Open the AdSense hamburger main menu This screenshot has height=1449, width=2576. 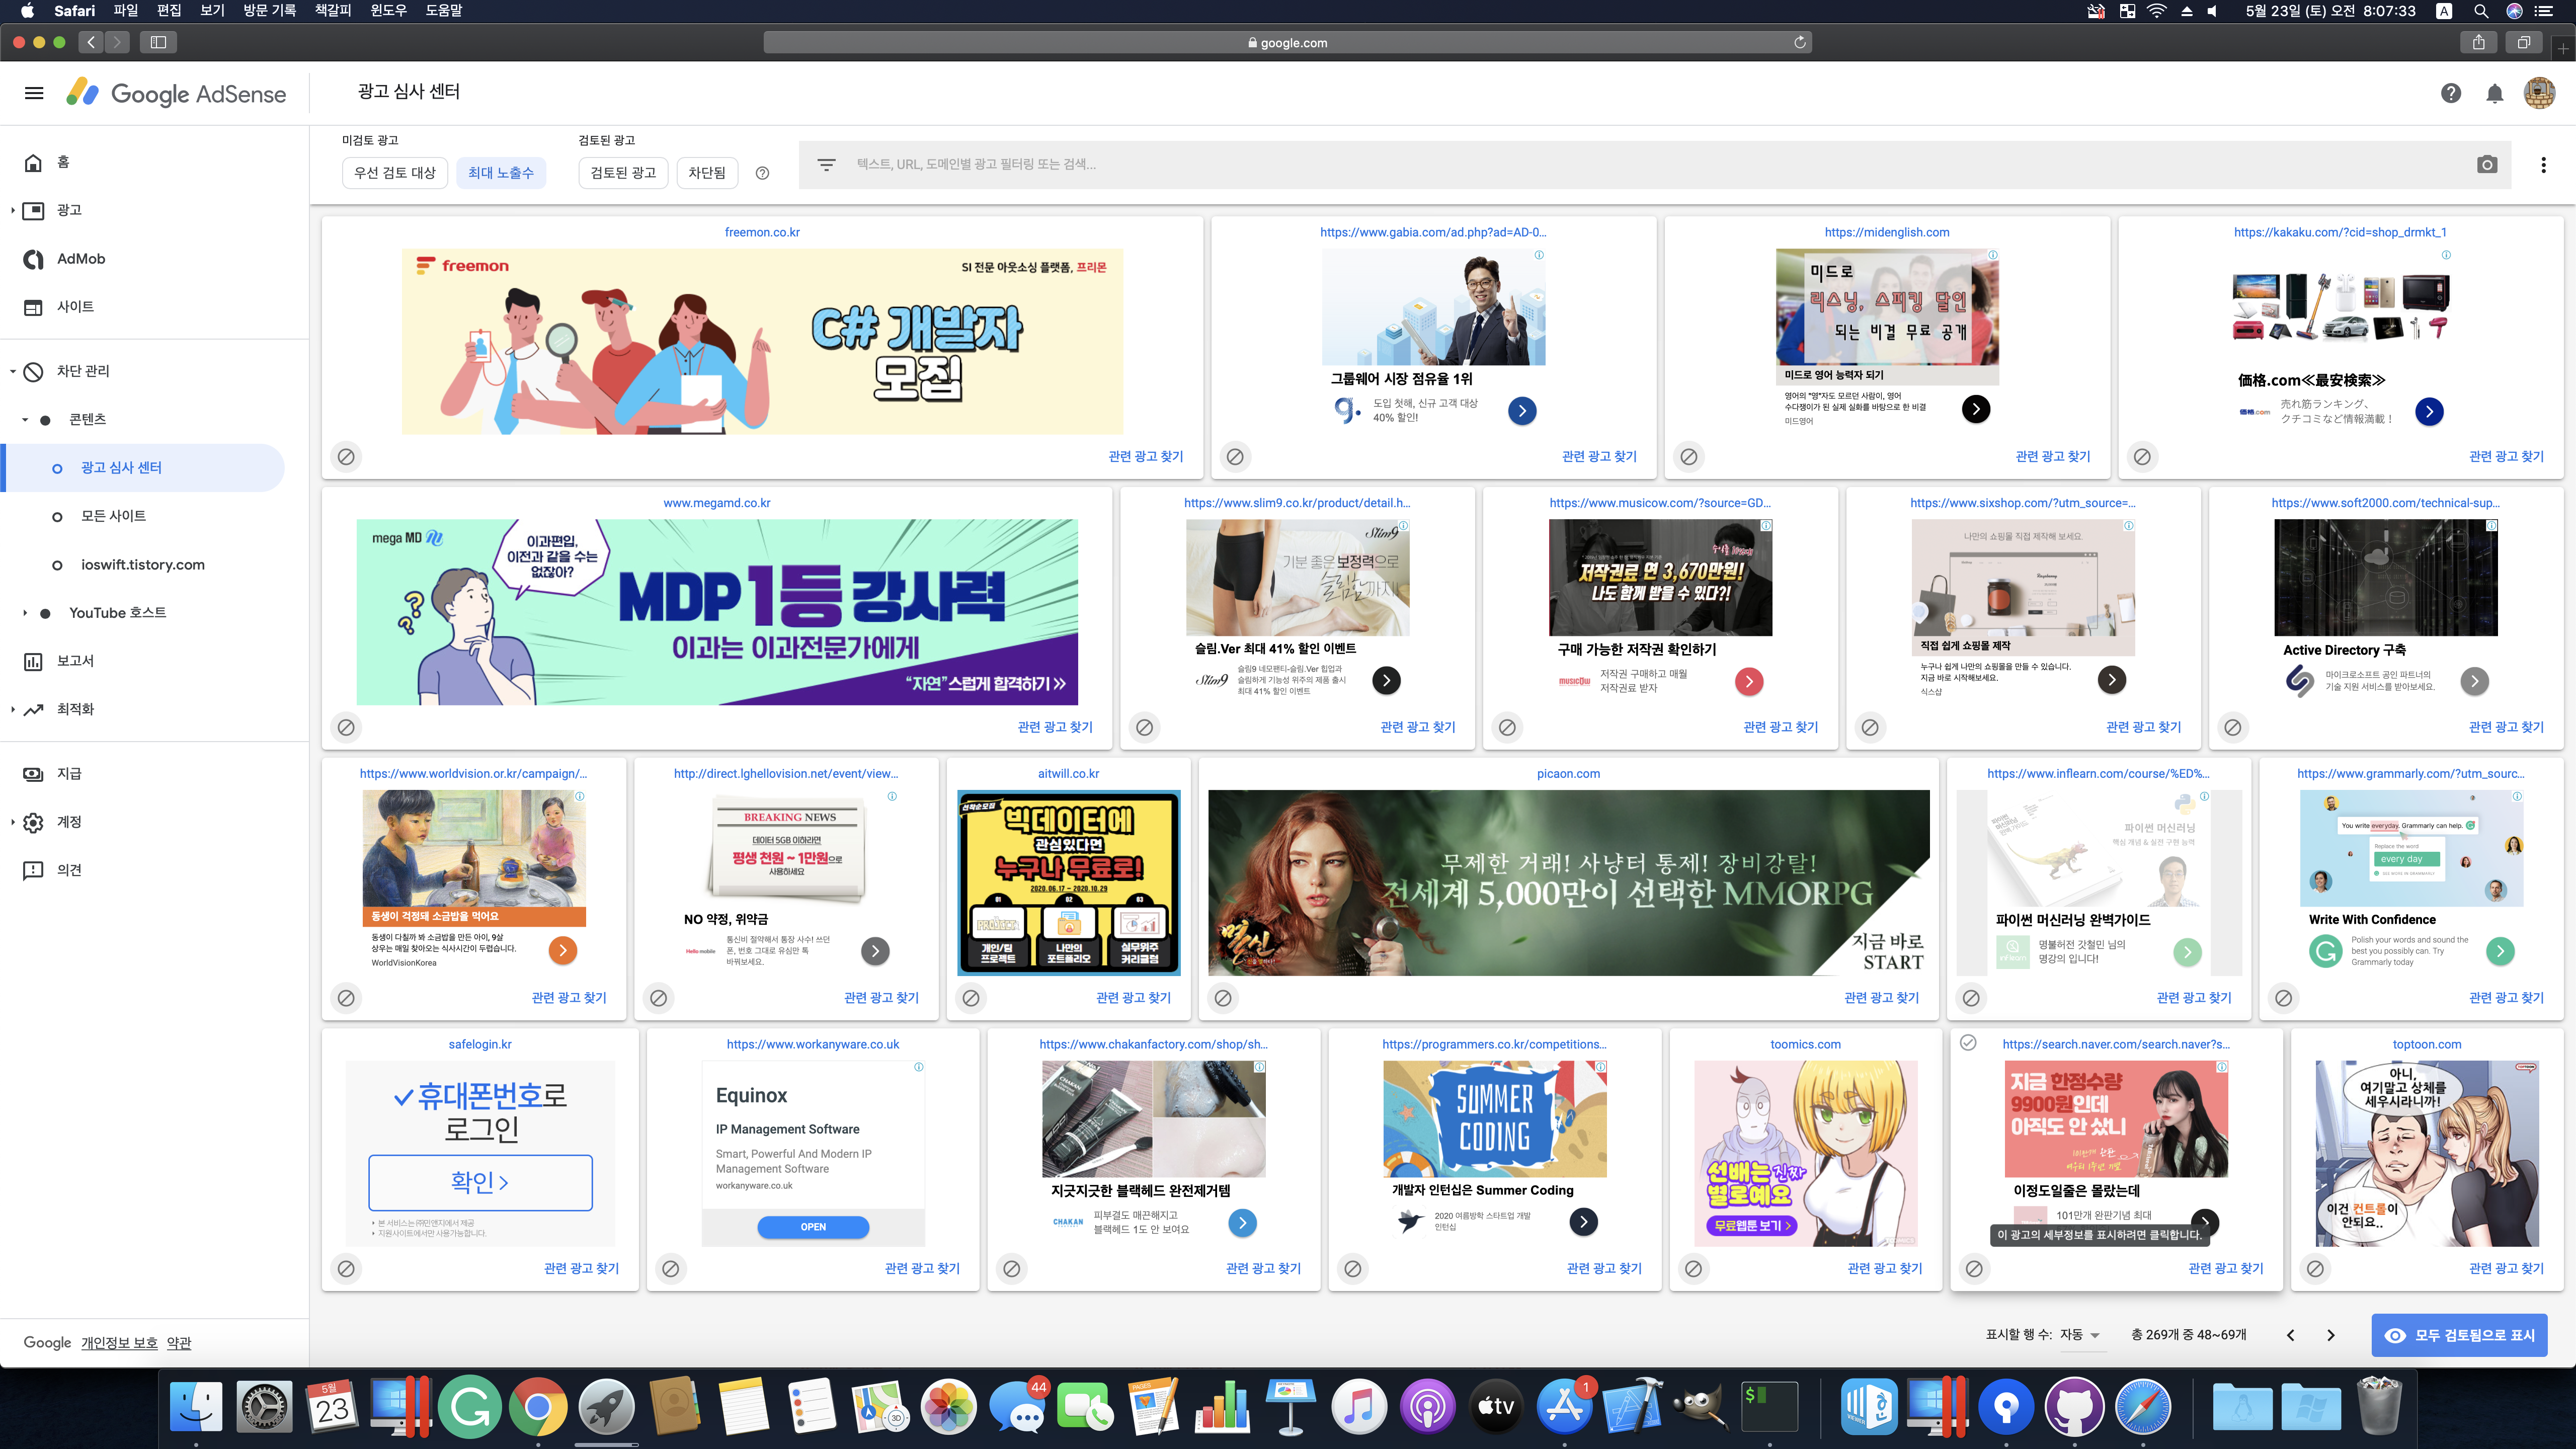click(34, 93)
